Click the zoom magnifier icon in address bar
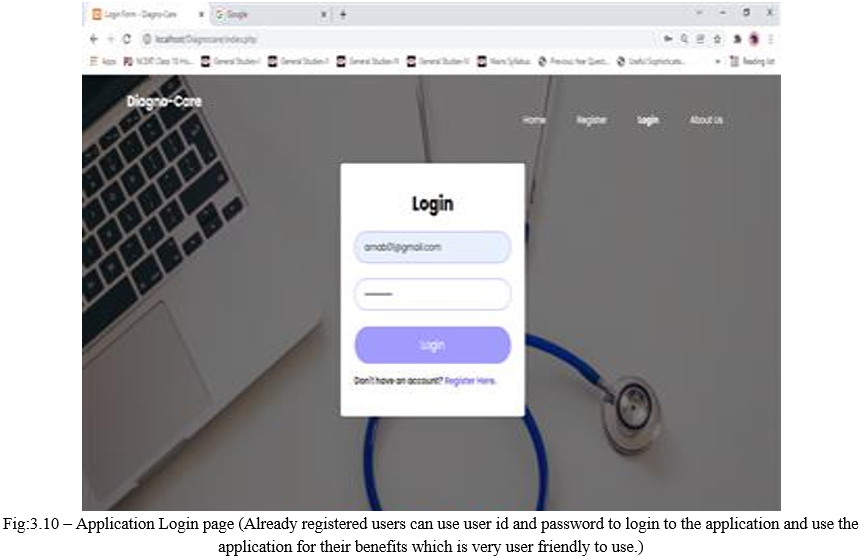Screen dimensions: 867x560 (x=685, y=39)
